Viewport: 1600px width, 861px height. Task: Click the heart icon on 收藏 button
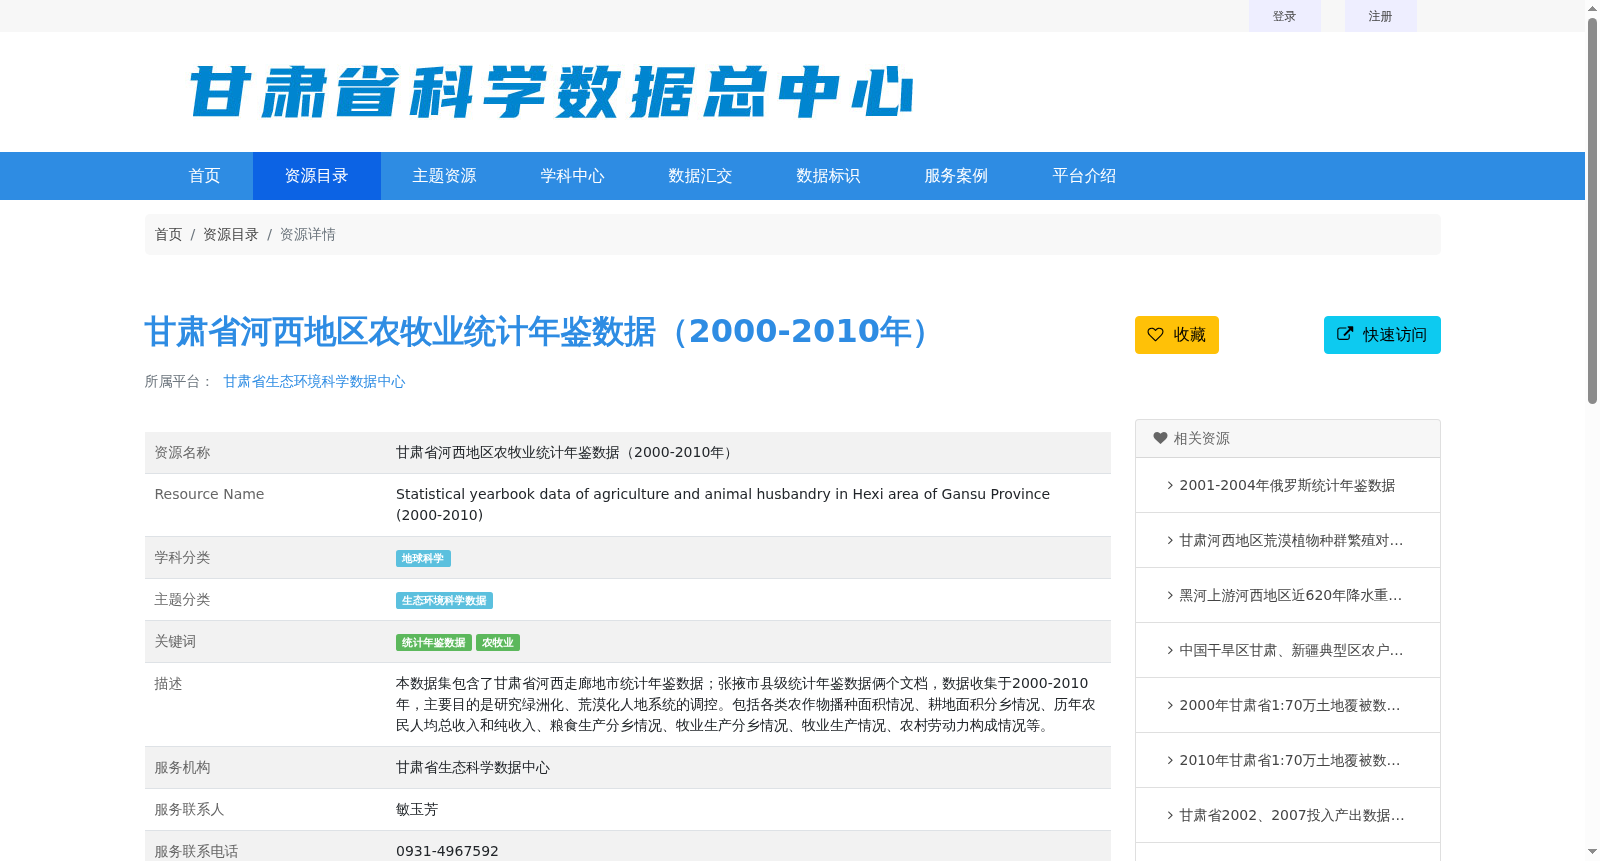[1155, 335]
